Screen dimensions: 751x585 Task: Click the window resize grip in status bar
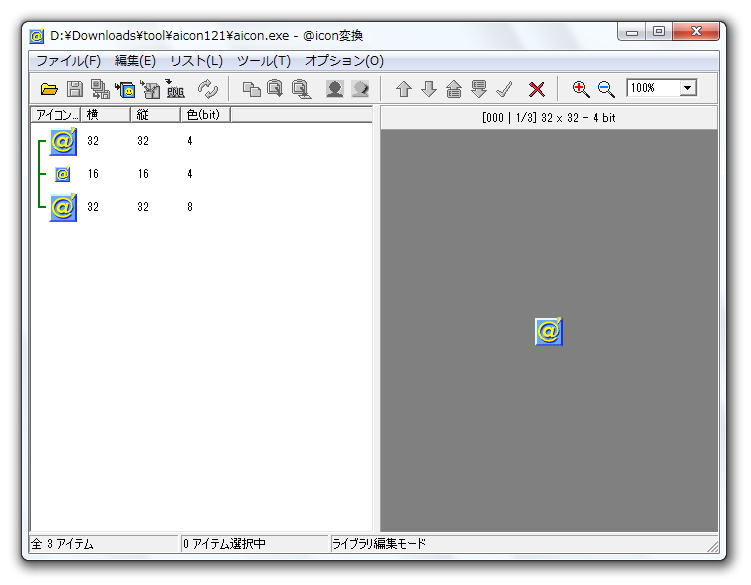[713, 546]
